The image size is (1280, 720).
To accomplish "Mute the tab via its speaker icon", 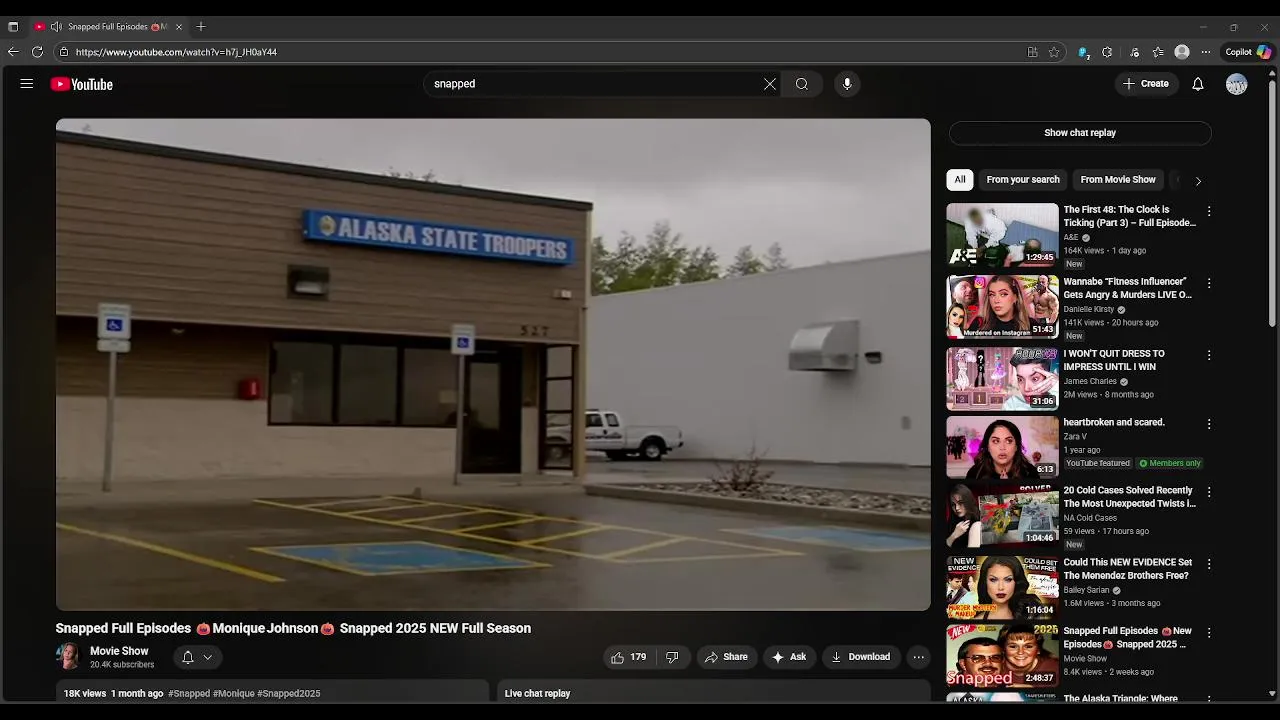I will click(56, 27).
